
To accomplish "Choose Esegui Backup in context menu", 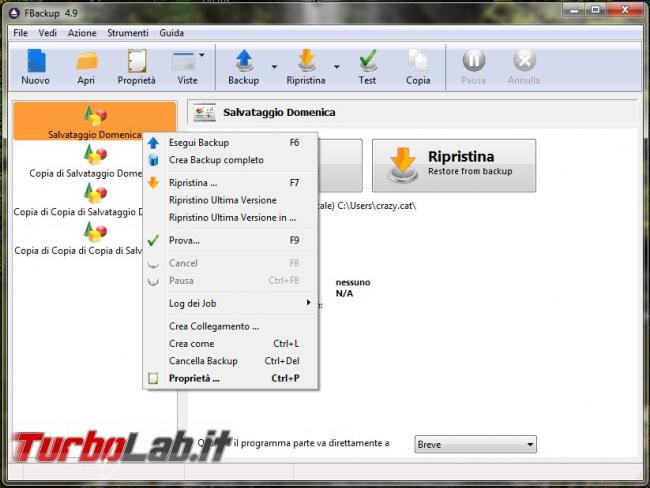I will pyautogui.click(x=230, y=143).
